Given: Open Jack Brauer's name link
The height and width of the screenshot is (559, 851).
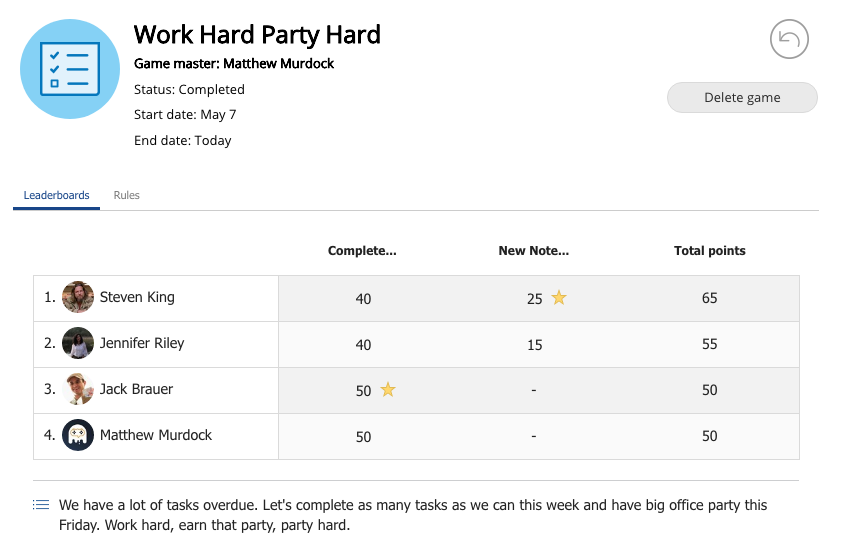Looking at the screenshot, I should coord(136,389).
